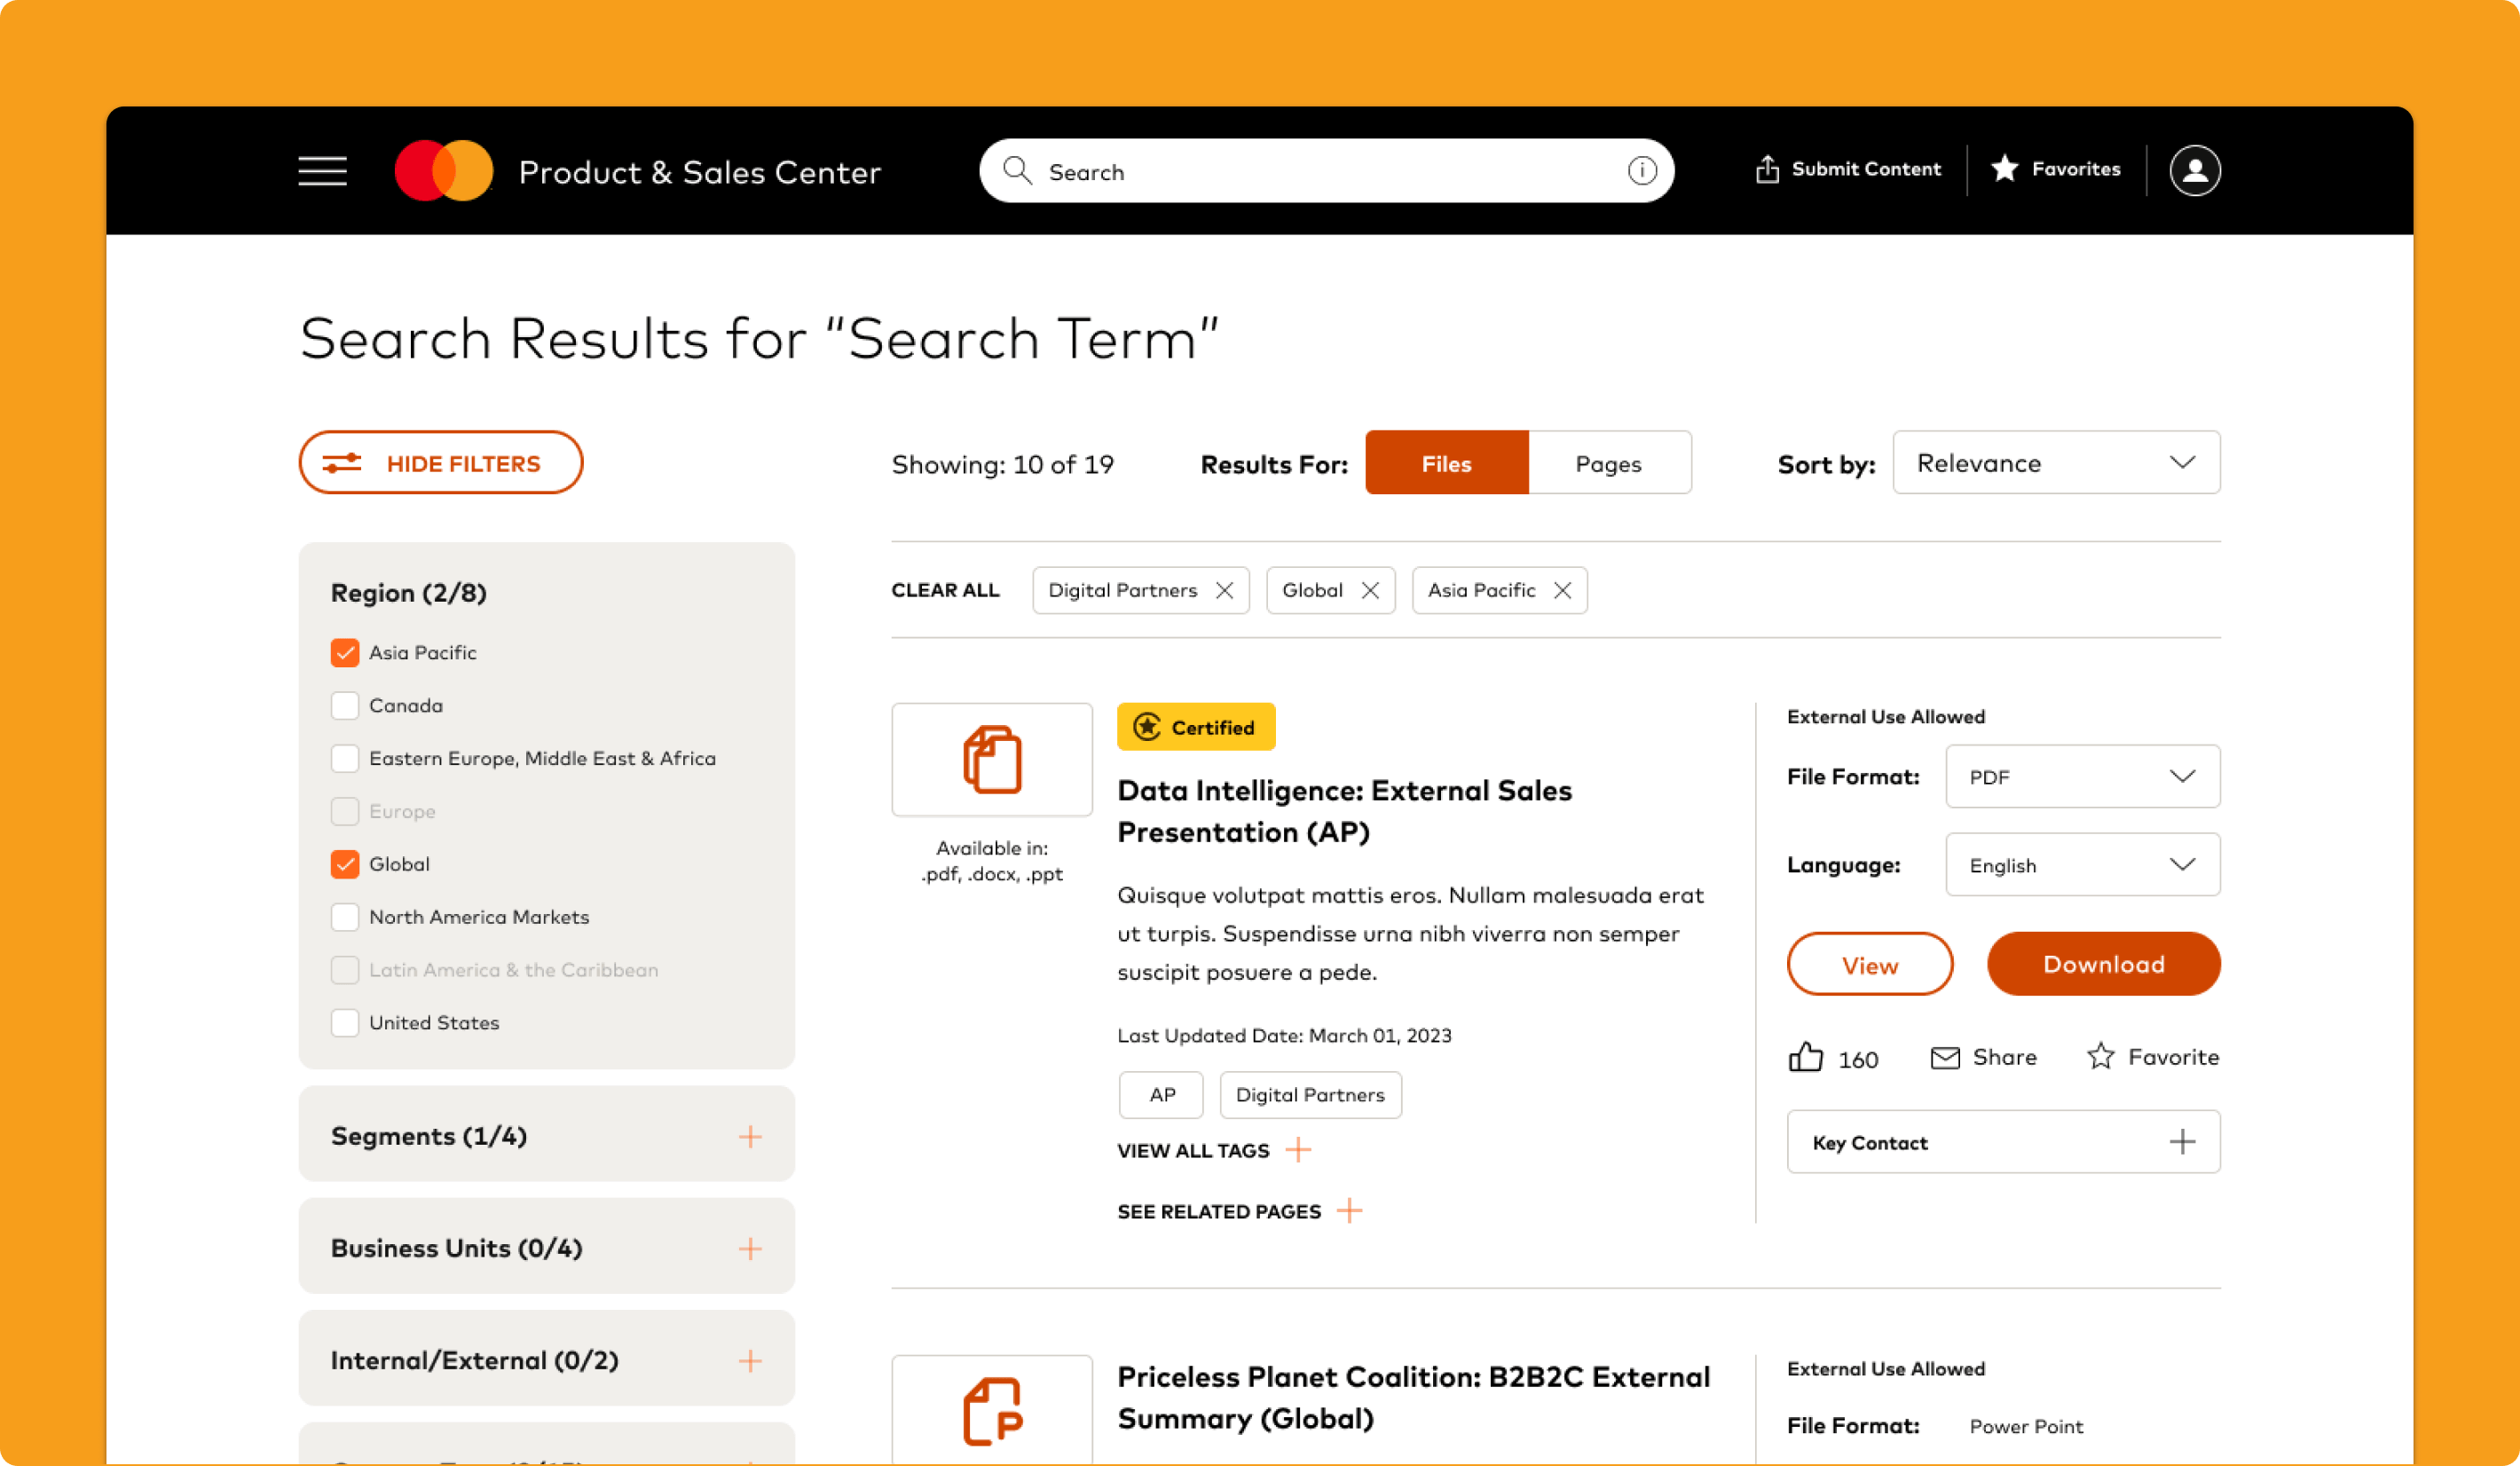Click the search info icon

click(x=1641, y=171)
